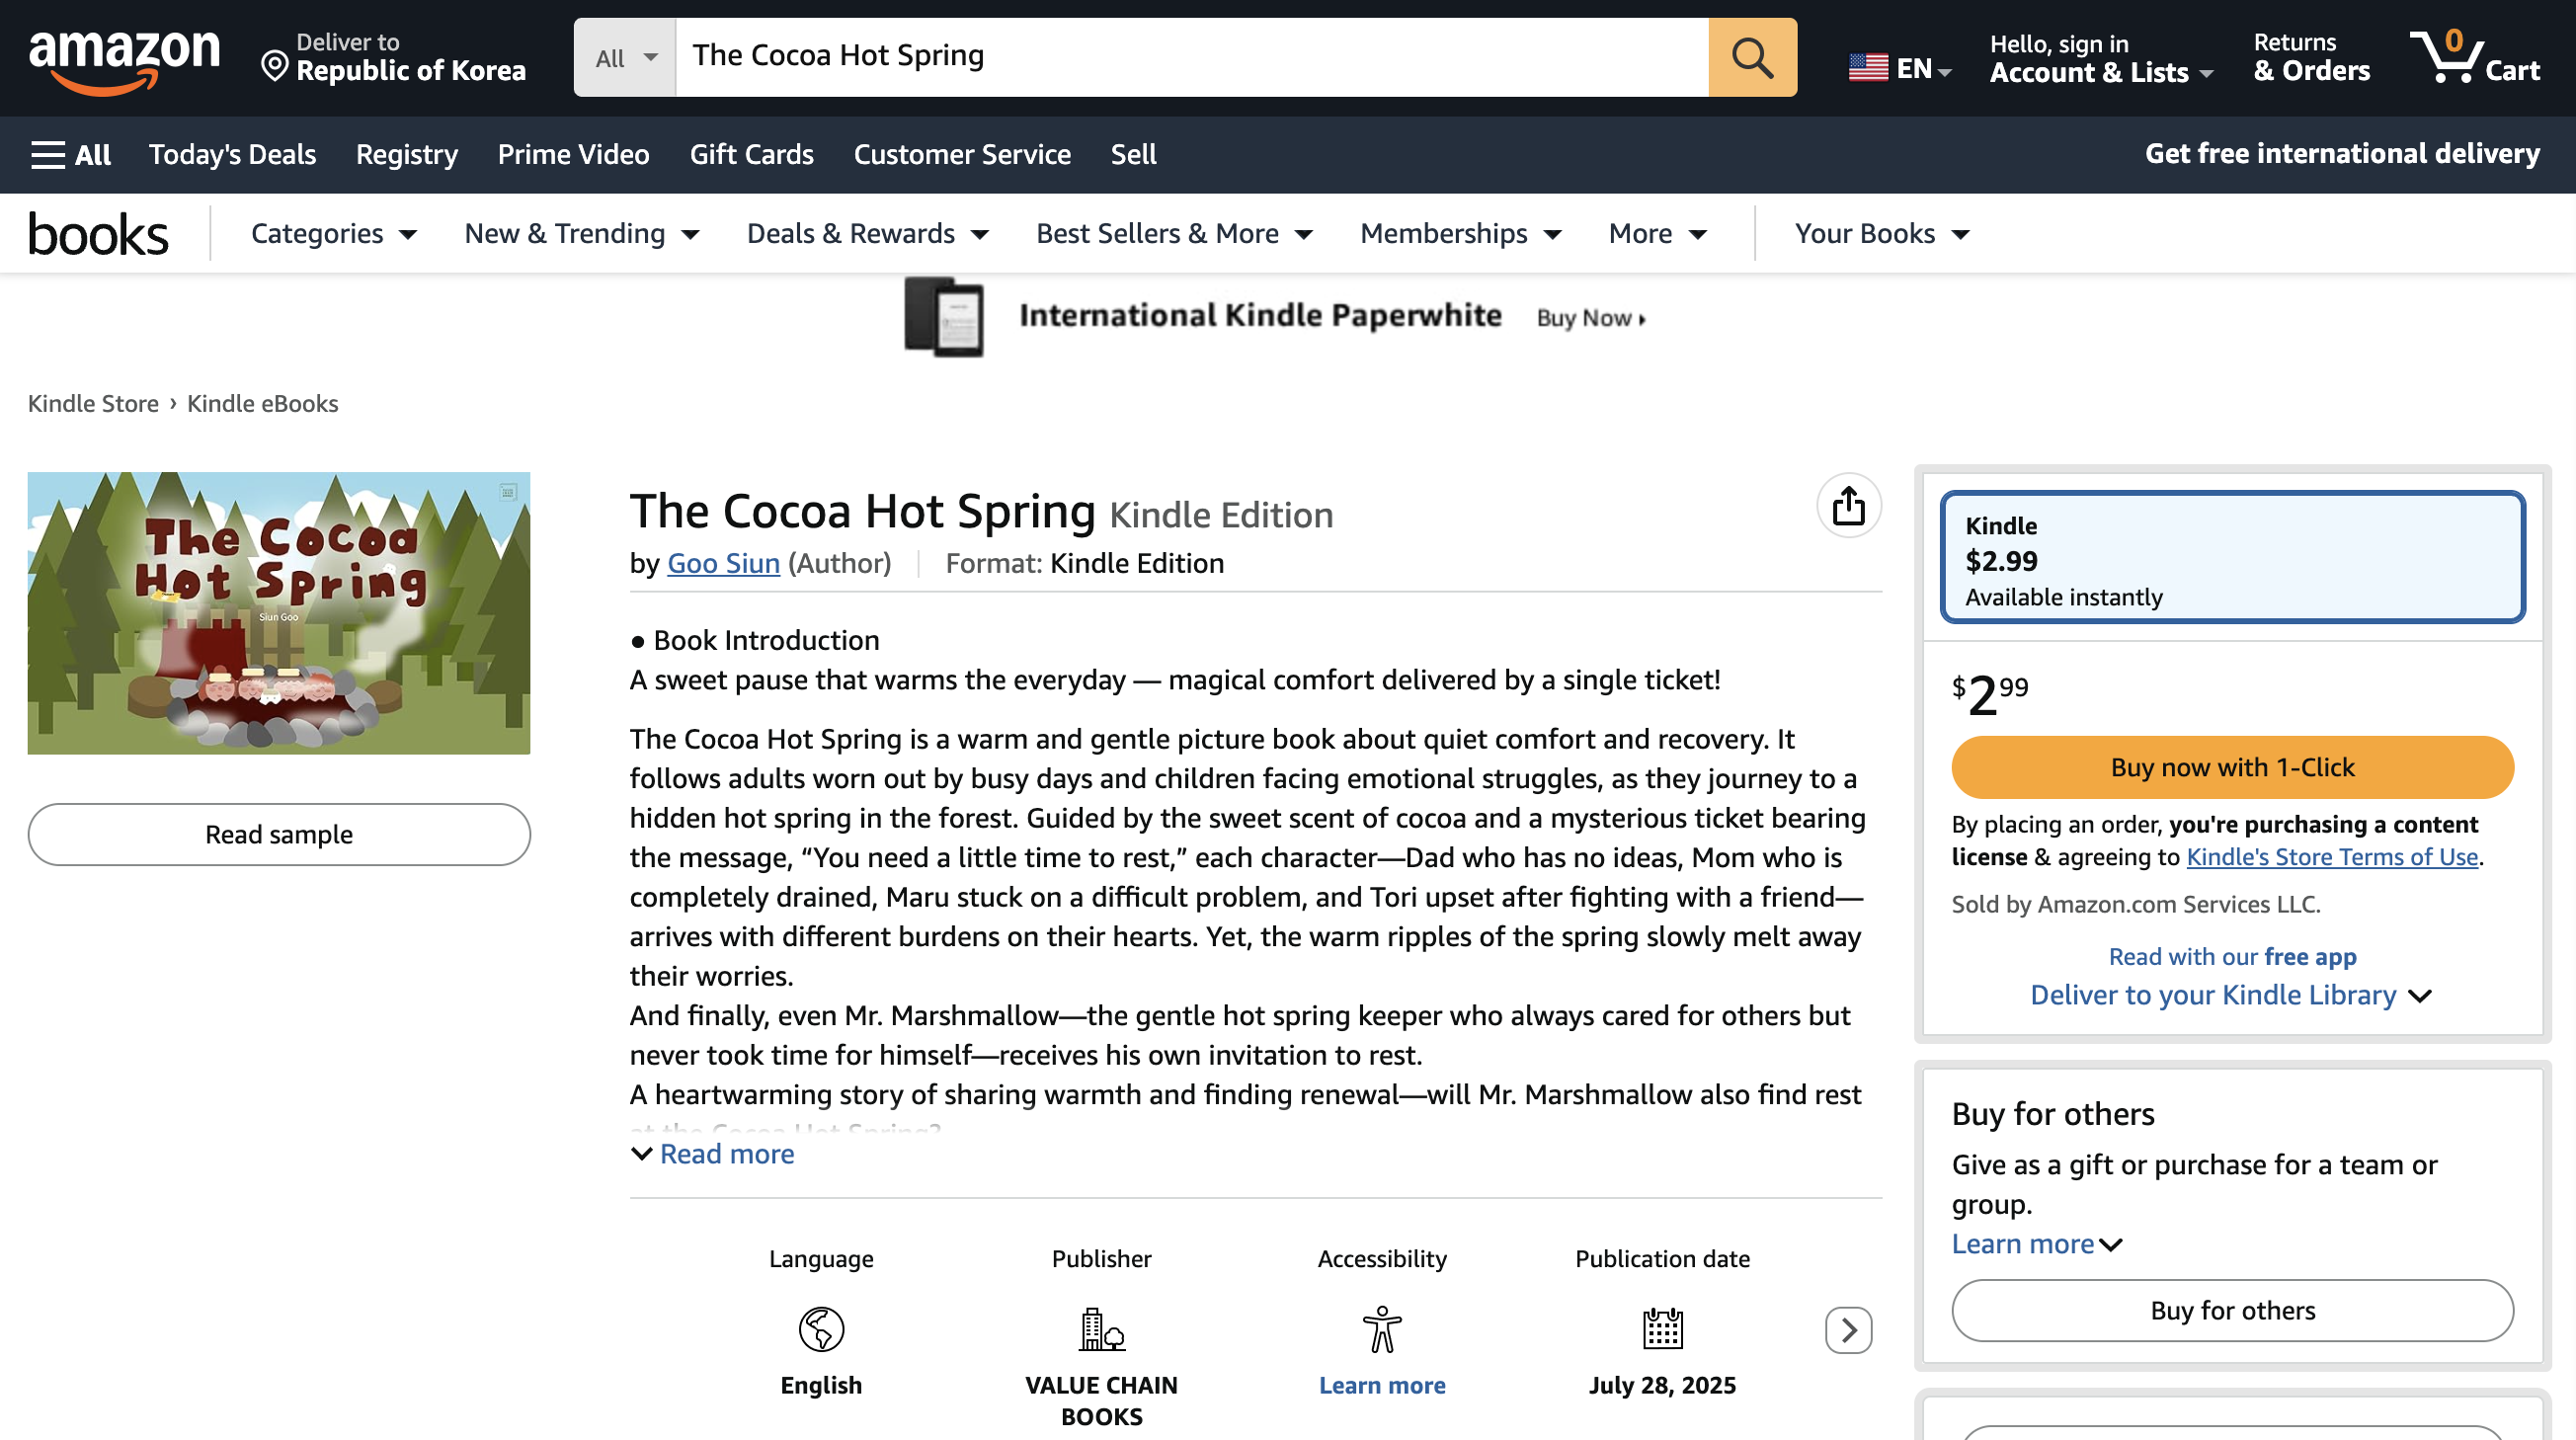Expand Learn more under Buy for others
Screen dimensions: 2576x1440
pyautogui.click(x=2037, y=1244)
